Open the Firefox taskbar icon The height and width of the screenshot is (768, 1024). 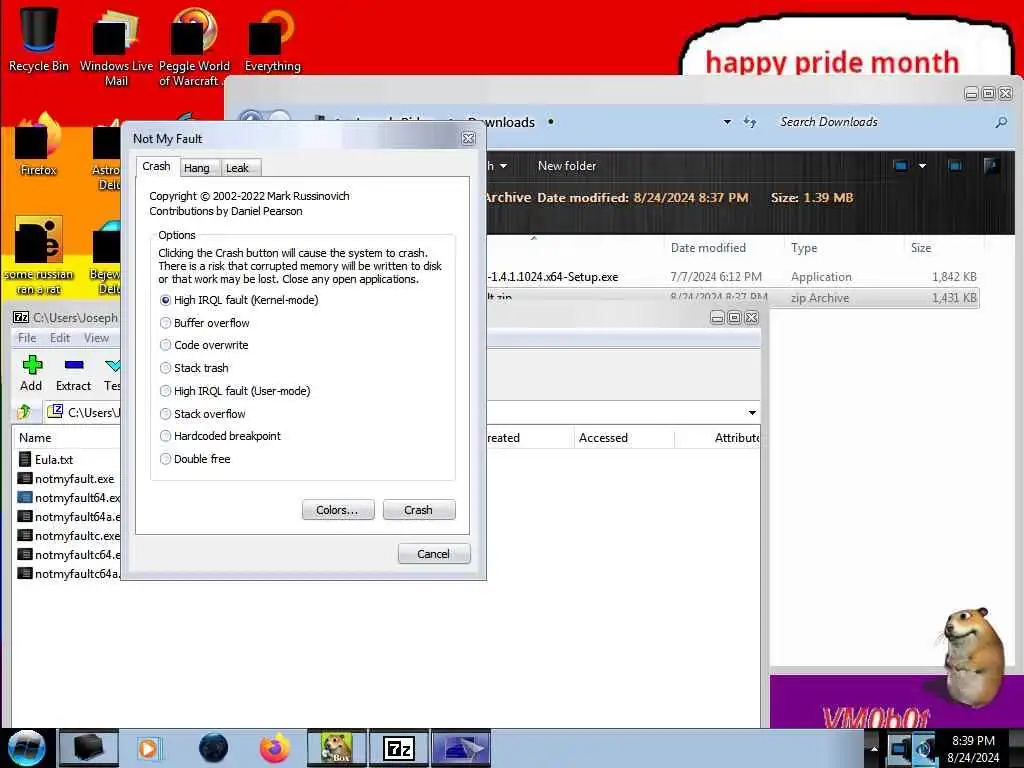coord(275,748)
